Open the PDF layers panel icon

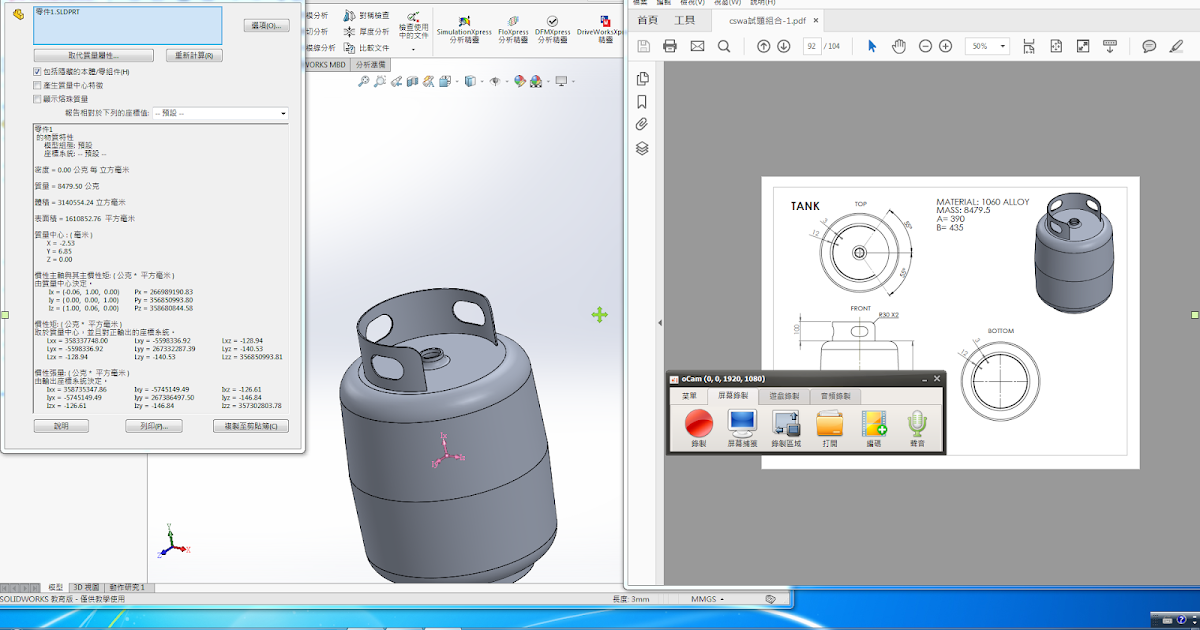tap(642, 148)
